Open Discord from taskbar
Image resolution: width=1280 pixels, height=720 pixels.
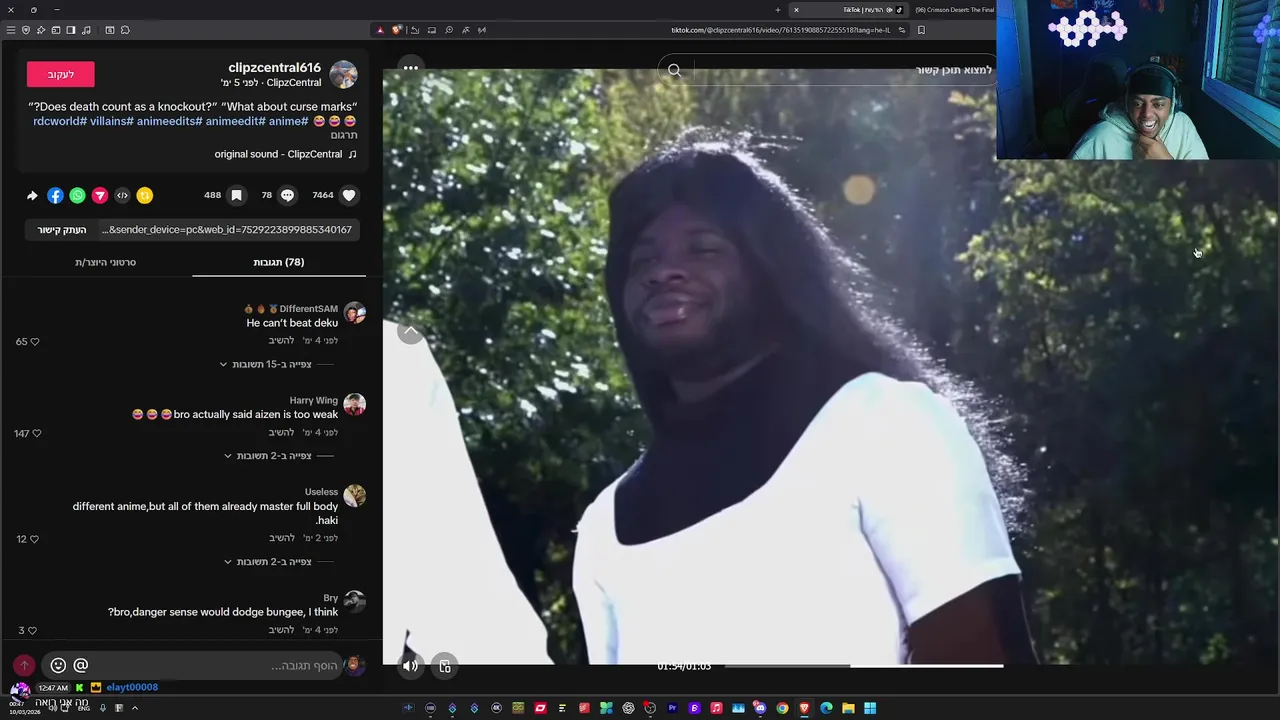pos(760,708)
